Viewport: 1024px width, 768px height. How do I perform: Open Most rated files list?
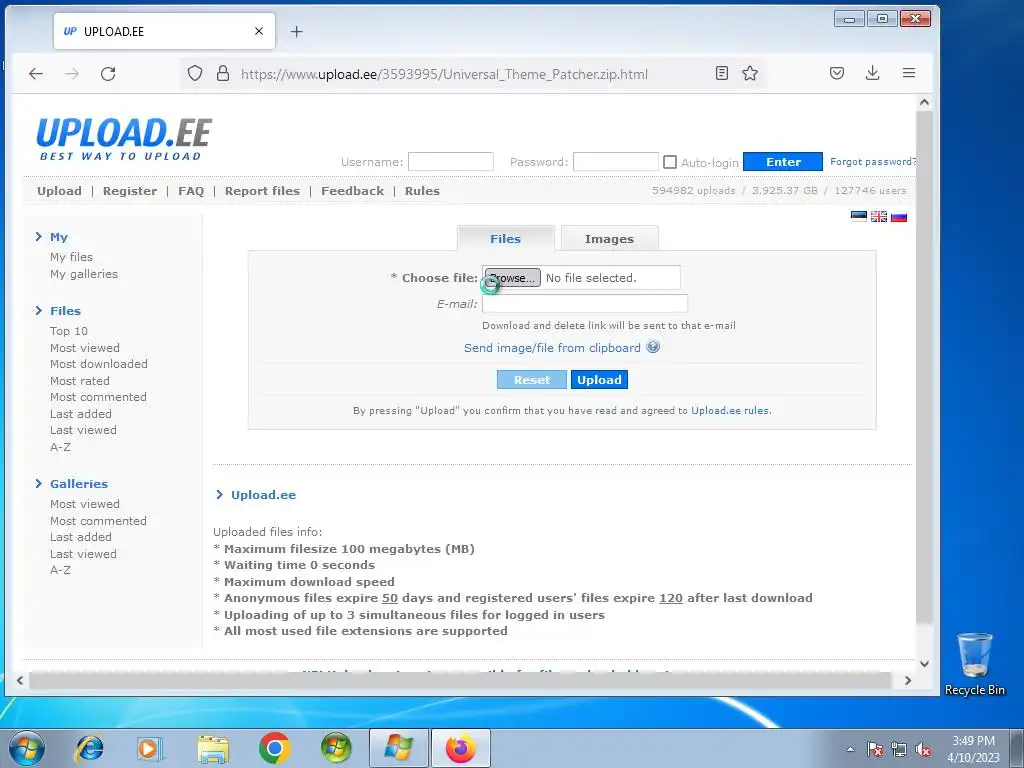[x=80, y=381]
